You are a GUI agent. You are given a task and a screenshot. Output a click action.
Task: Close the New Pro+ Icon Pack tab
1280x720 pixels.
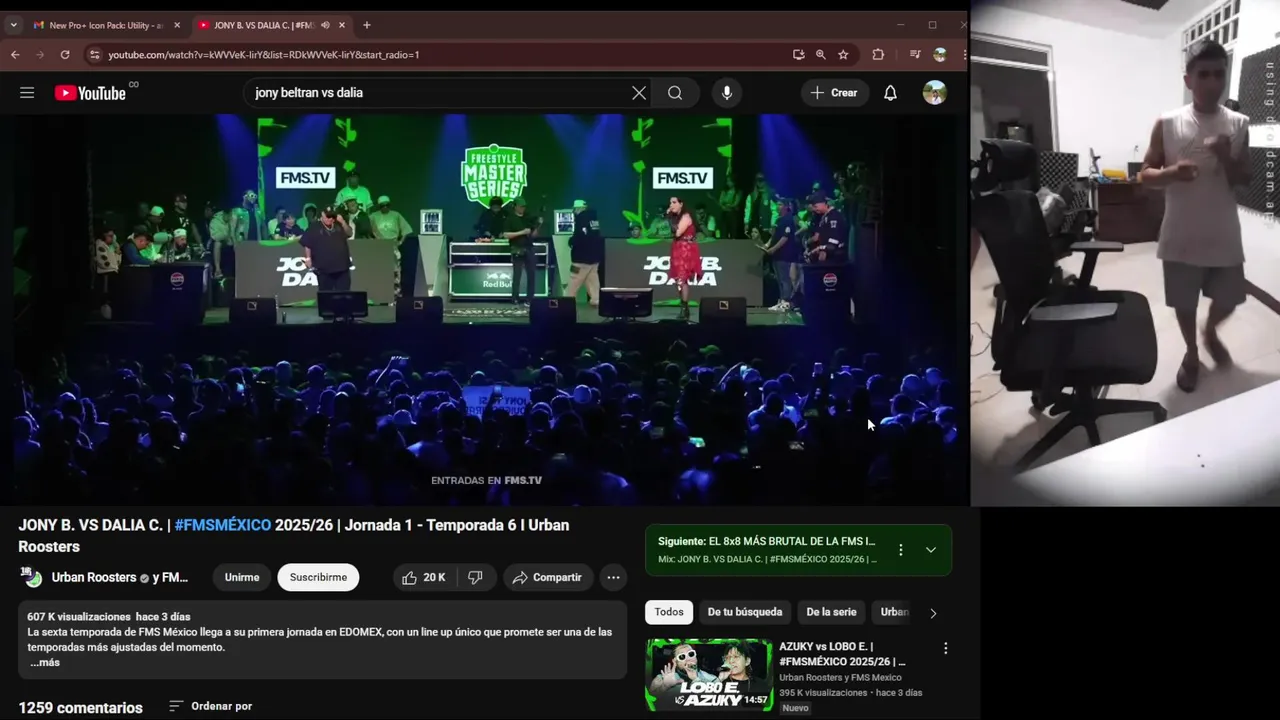(x=177, y=25)
